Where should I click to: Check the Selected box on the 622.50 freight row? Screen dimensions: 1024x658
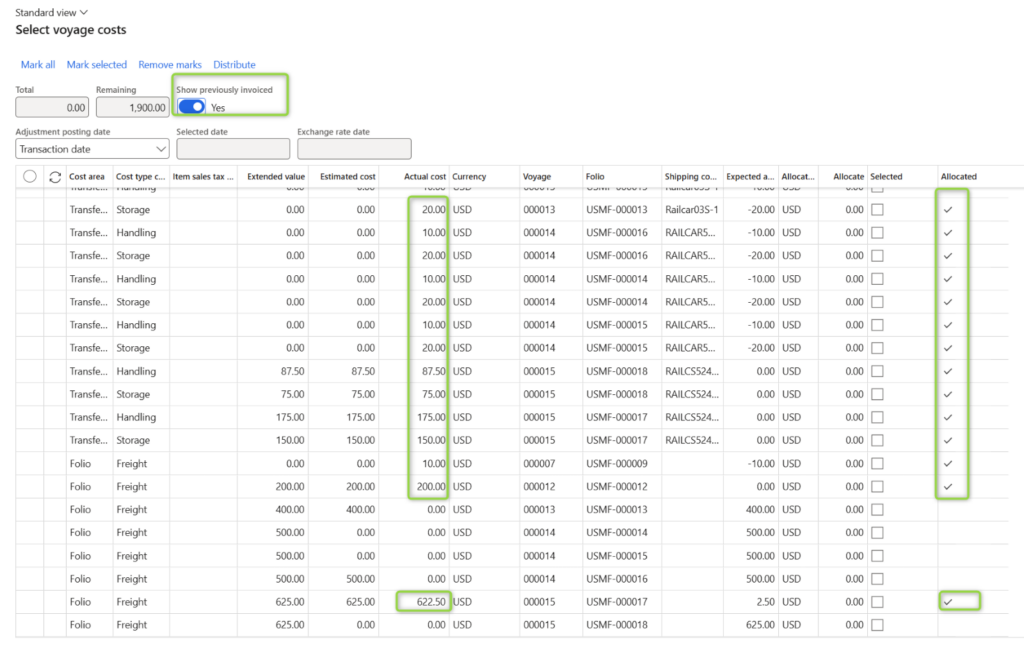[877, 601]
